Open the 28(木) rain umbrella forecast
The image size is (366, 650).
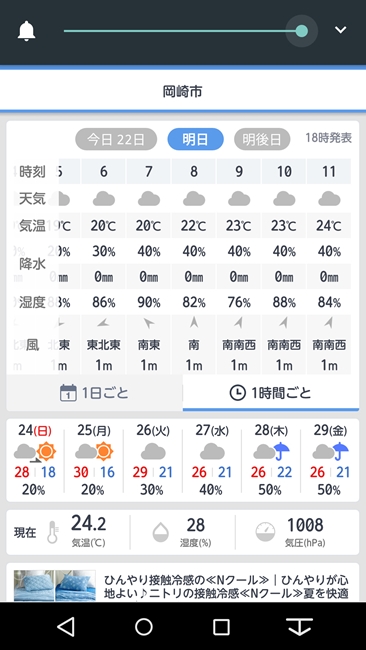(x=271, y=460)
